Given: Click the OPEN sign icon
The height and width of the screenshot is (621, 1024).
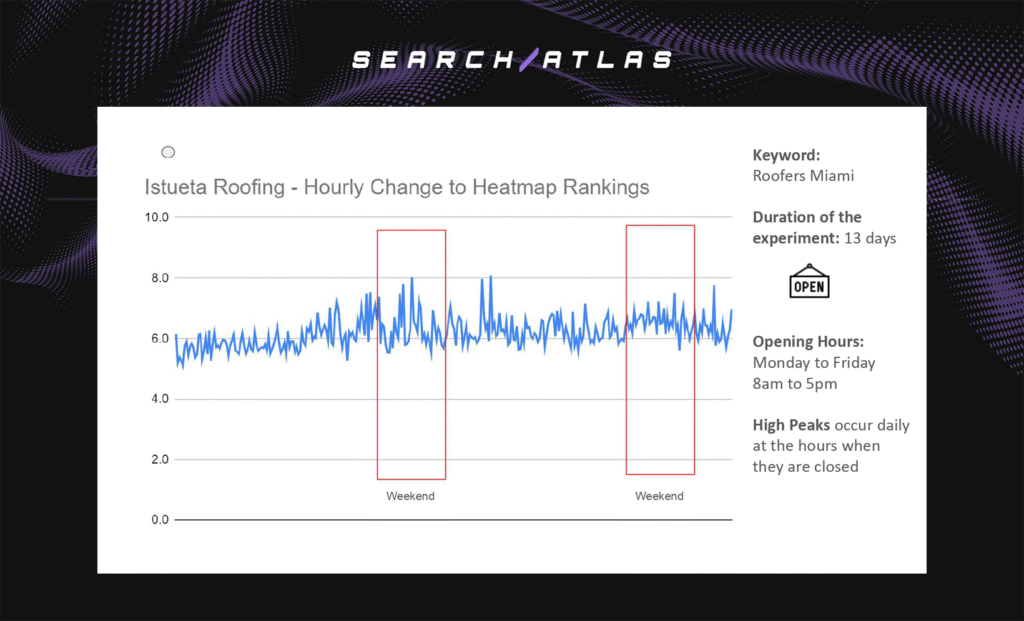Looking at the screenshot, I should (809, 281).
